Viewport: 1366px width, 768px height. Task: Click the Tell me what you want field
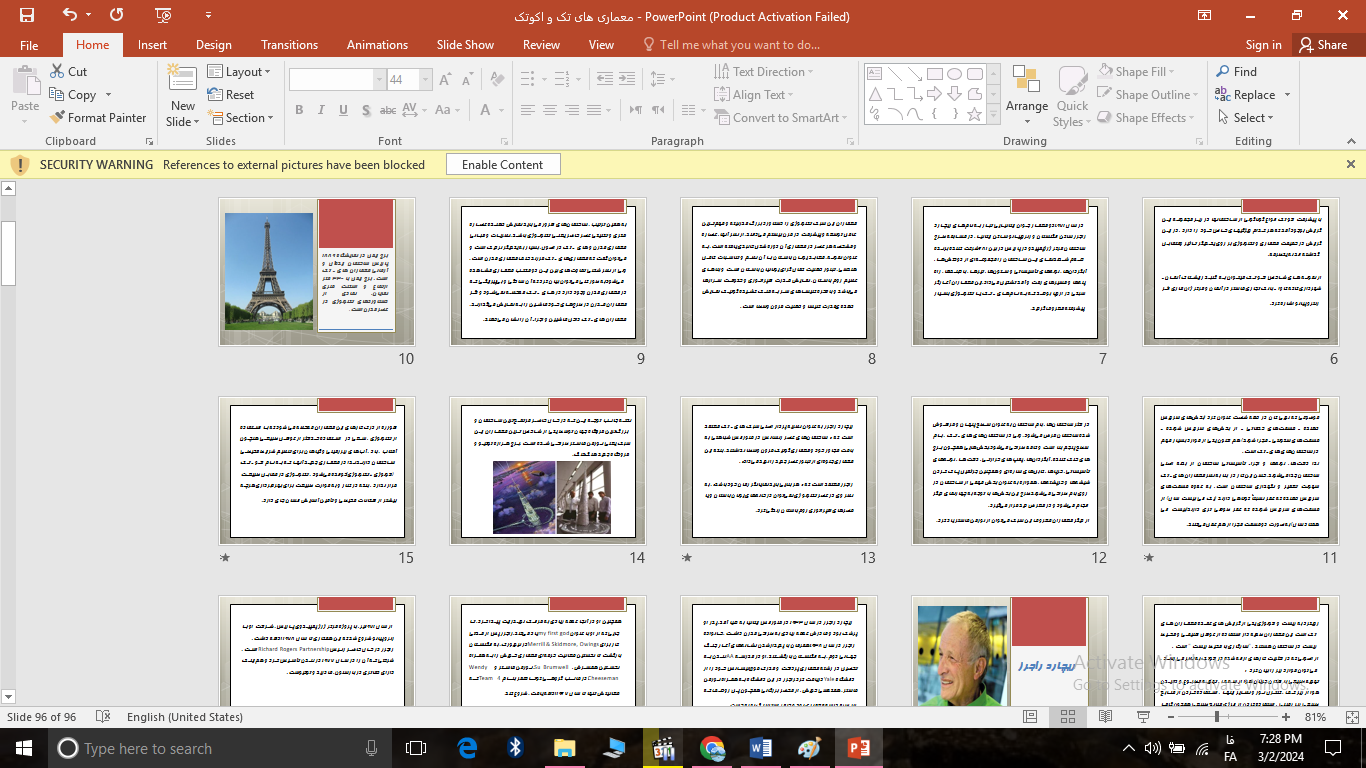(731, 45)
